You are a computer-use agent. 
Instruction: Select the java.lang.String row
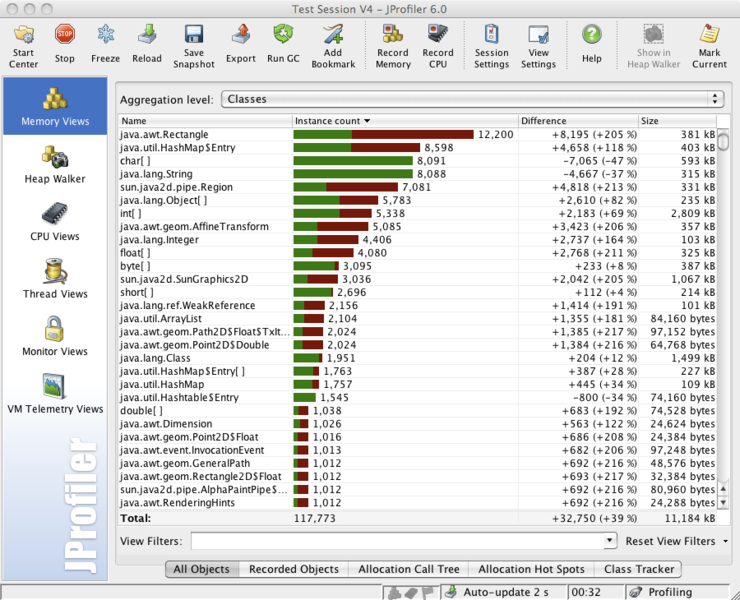click(x=418, y=174)
